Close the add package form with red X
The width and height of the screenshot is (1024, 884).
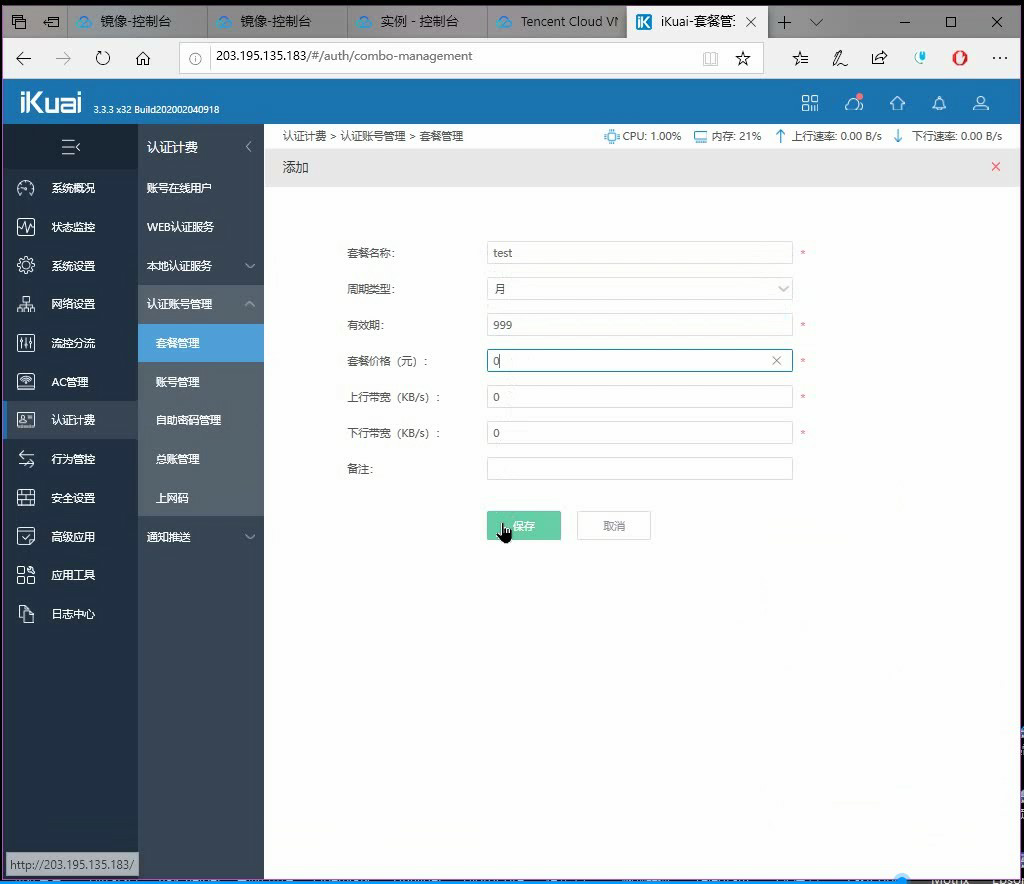(x=995, y=167)
